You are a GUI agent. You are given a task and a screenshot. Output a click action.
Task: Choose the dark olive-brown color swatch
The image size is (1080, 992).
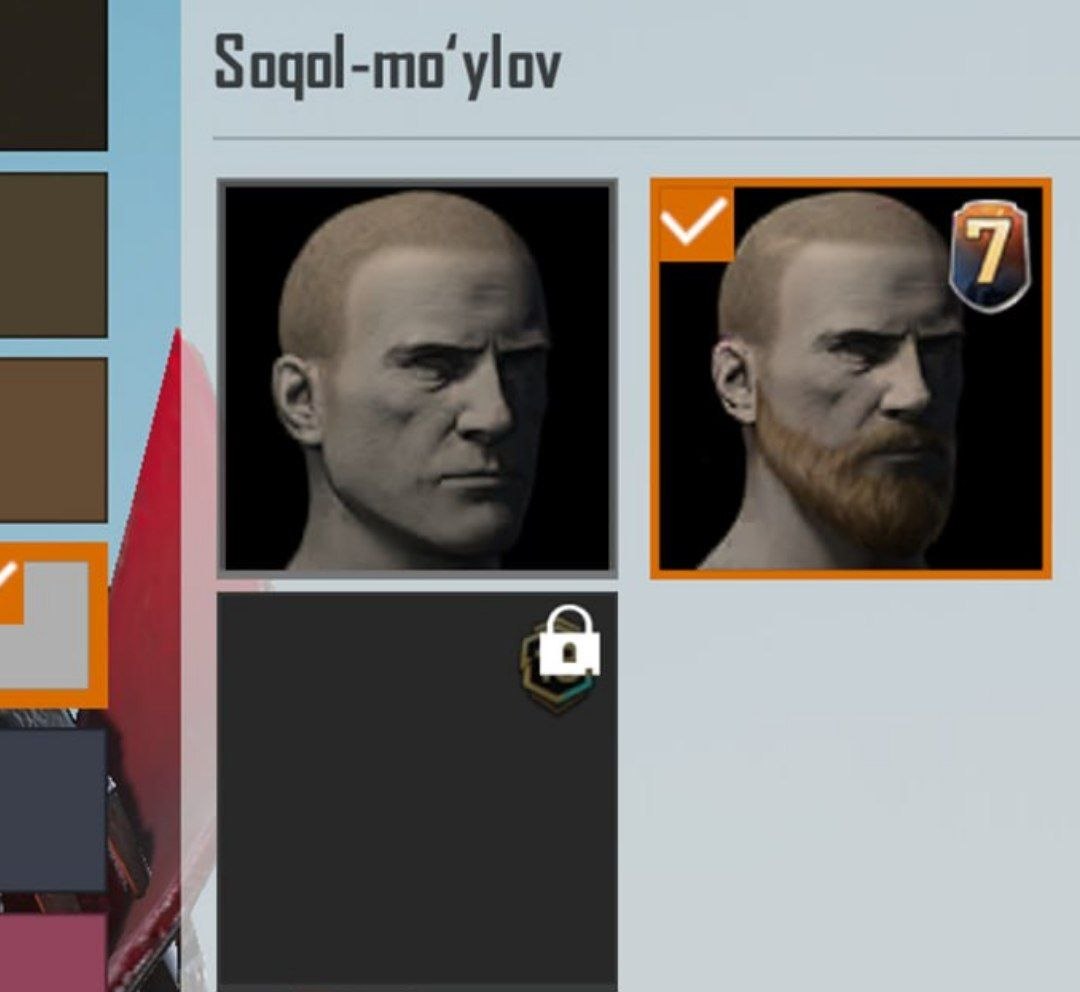pos(54,255)
